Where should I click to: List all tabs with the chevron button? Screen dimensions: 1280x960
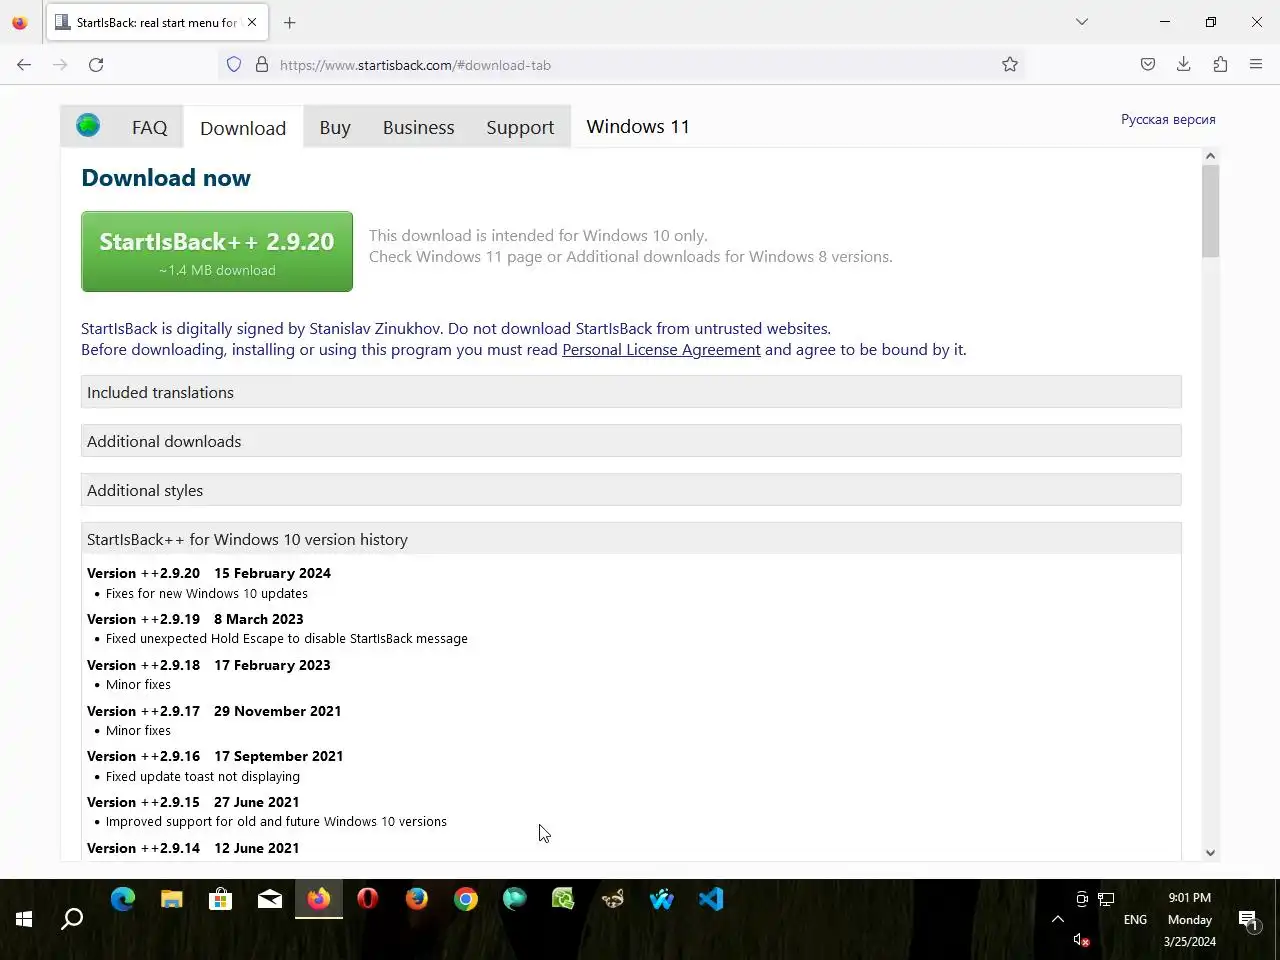point(1082,22)
